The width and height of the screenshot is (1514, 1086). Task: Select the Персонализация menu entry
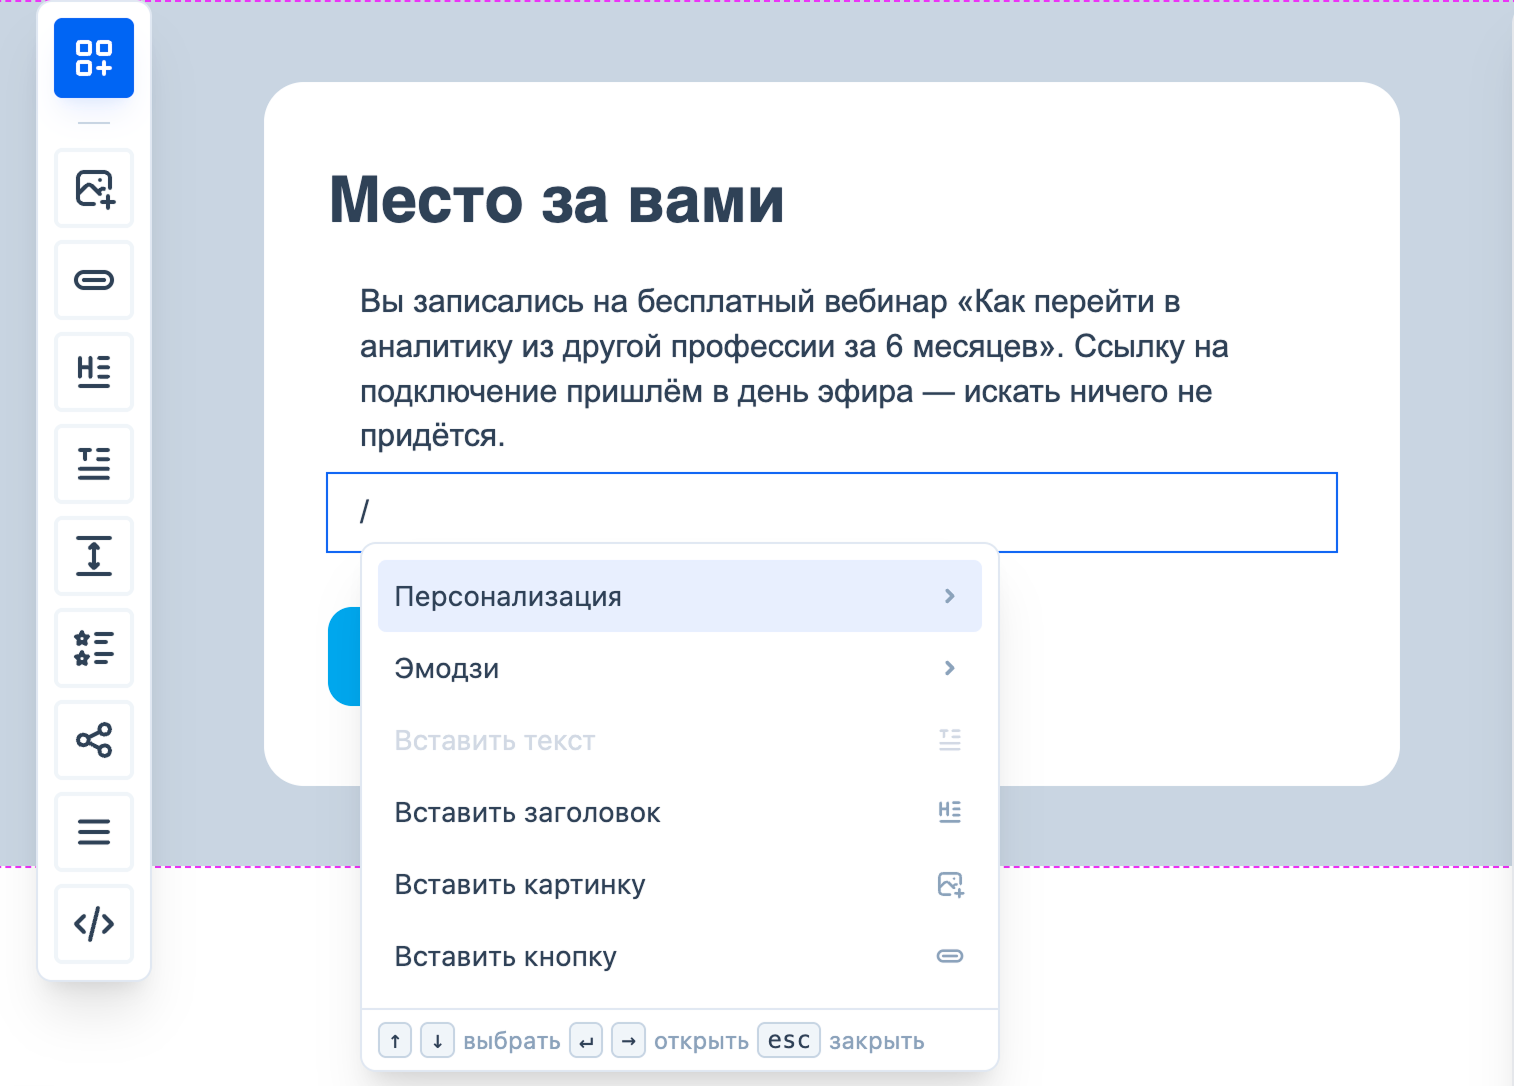click(x=680, y=596)
